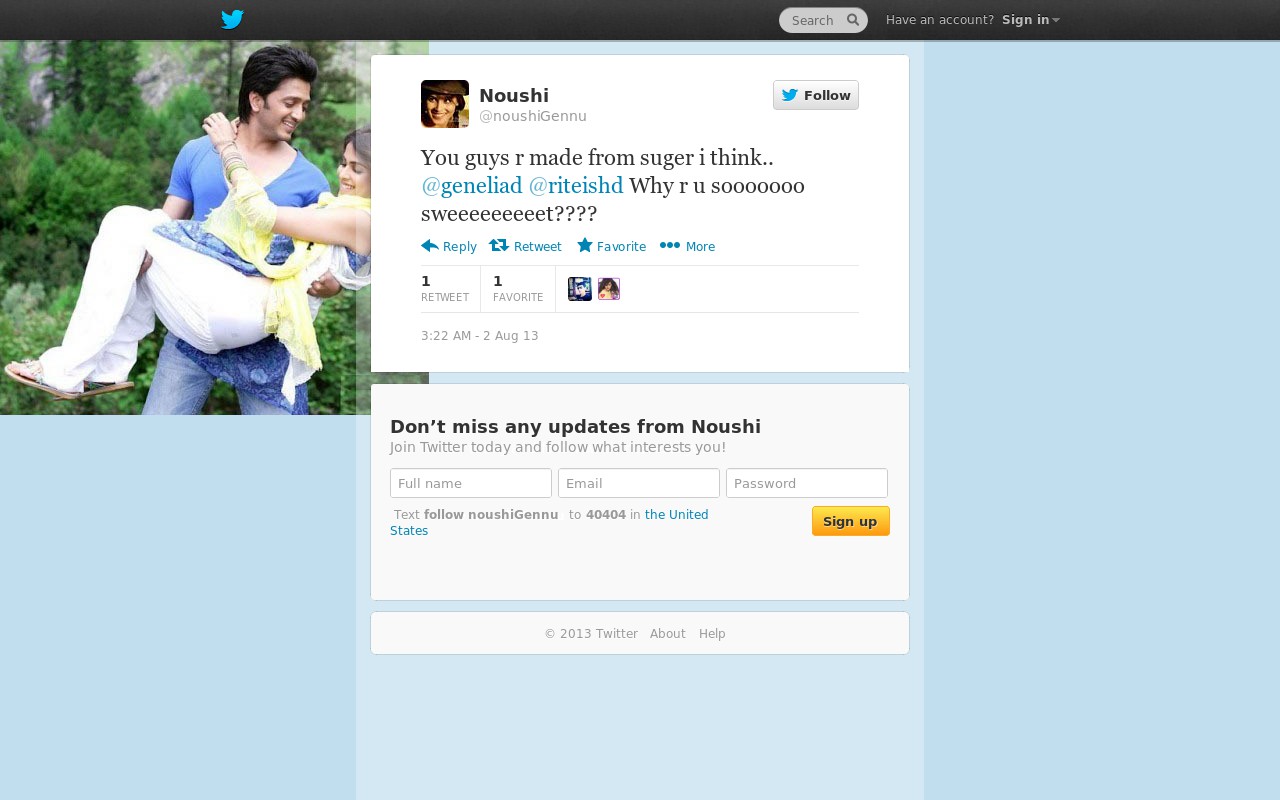Viewport: 1280px width, 800px height.
Task: Open the @noushiGennu handle link
Action: coord(533,116)
